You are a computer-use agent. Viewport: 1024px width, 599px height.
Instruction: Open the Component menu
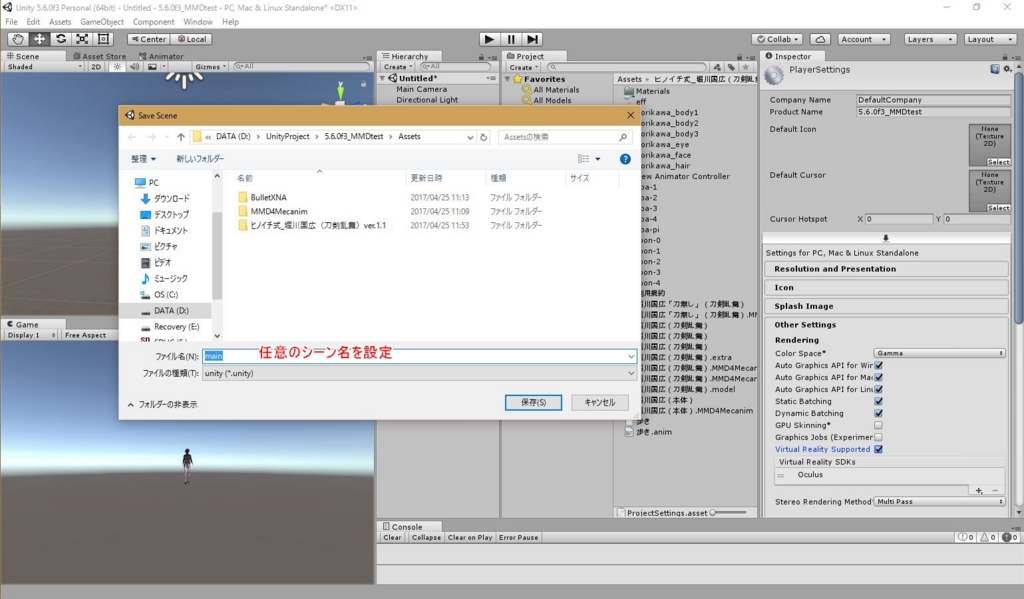pos(153,22)
